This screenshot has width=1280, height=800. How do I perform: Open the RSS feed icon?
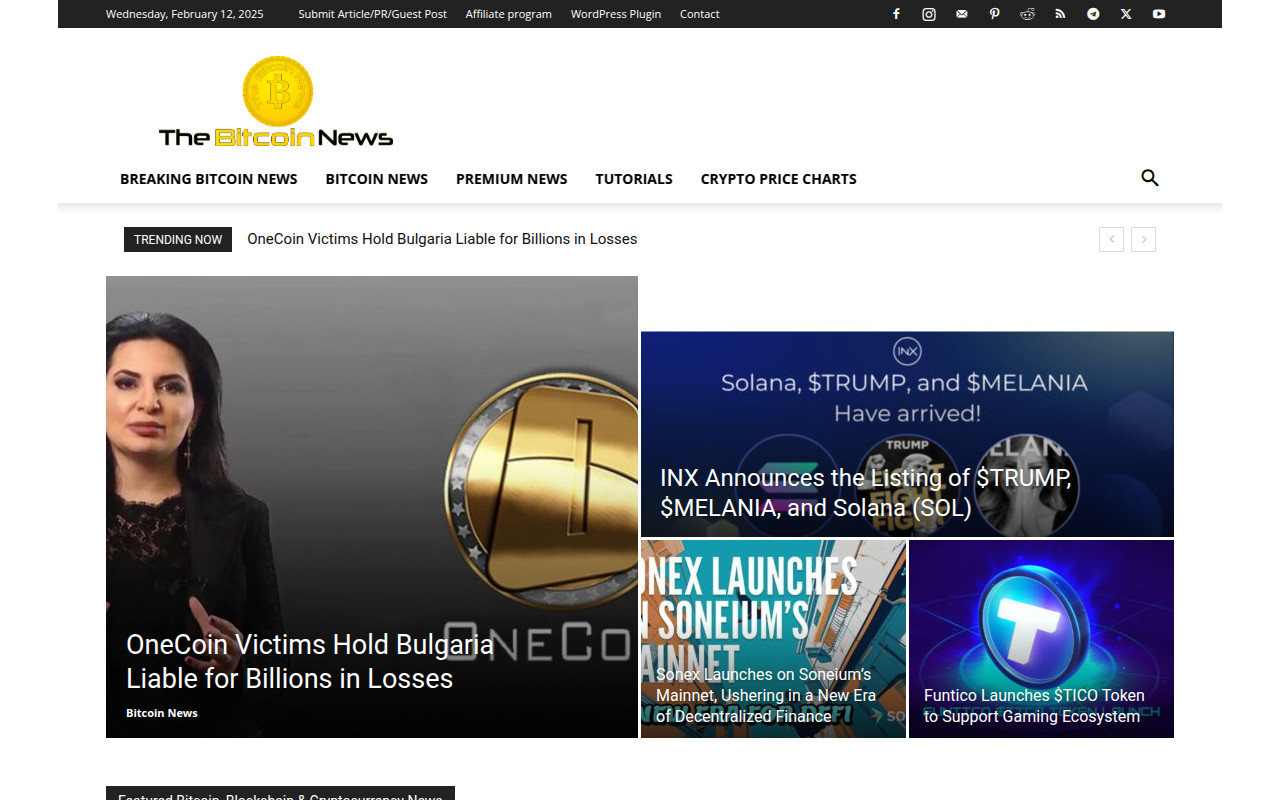[1060, 14]
